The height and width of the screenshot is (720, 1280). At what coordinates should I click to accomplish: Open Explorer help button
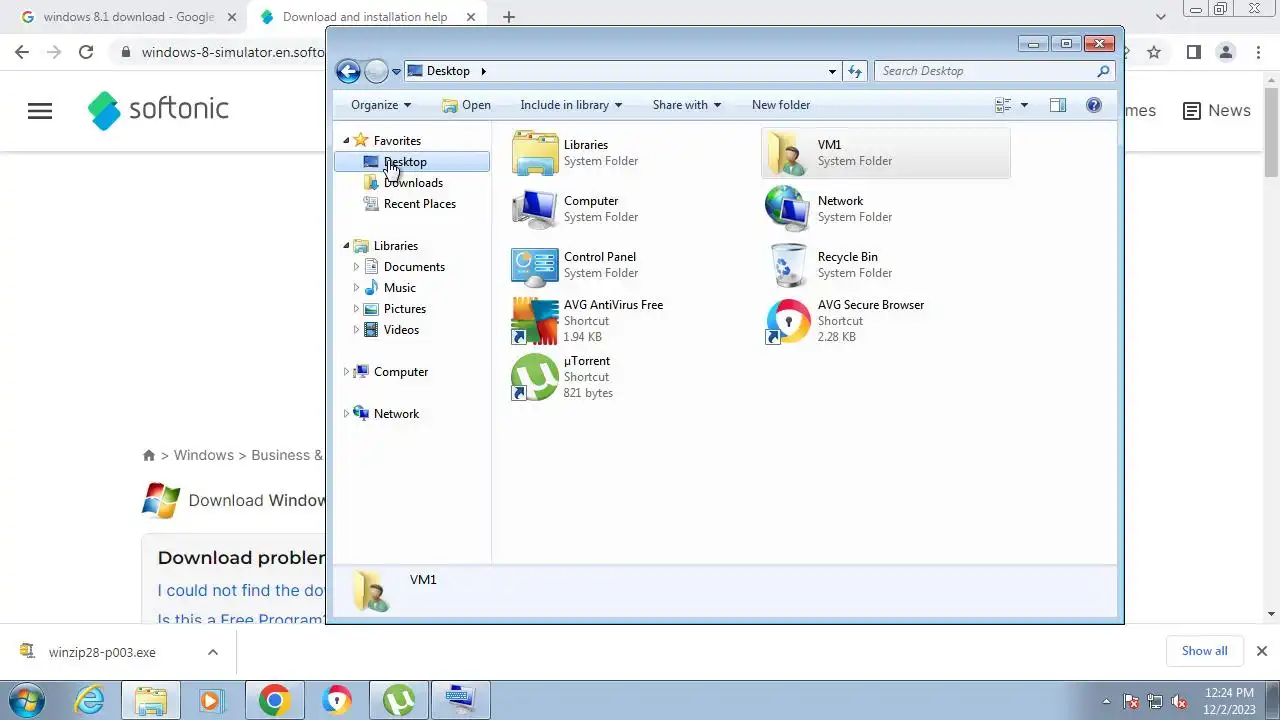point(1094,105)
